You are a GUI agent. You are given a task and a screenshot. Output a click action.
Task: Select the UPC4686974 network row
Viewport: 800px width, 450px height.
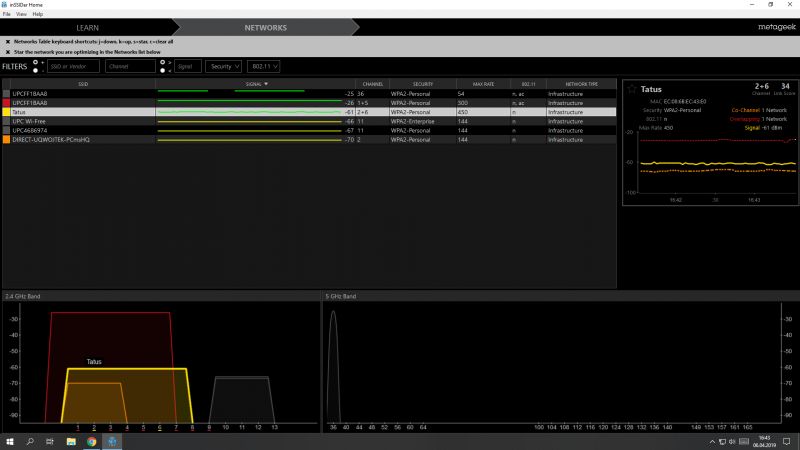point(309,131)
